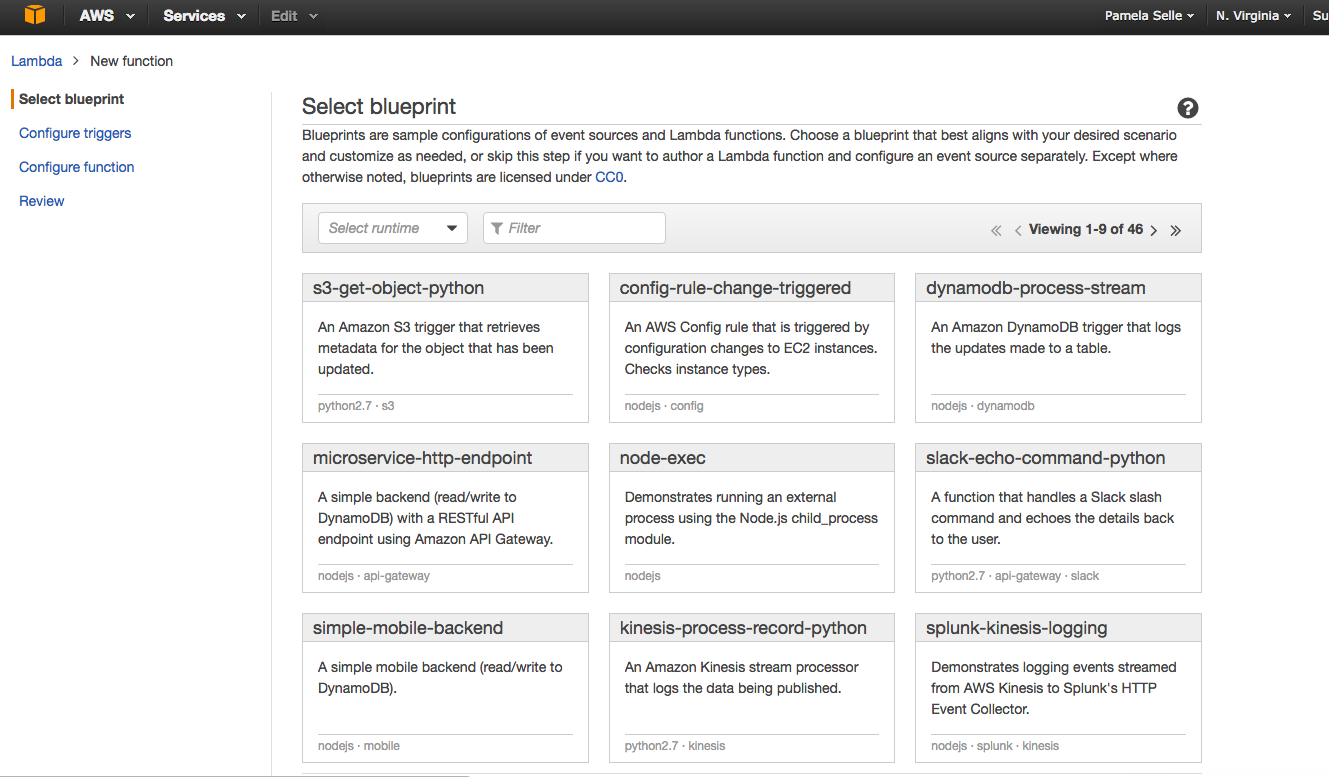The height and width of the screenshot is (777, 1329).
Task: Open the help question mark icon
Action: click(1188, 108)
